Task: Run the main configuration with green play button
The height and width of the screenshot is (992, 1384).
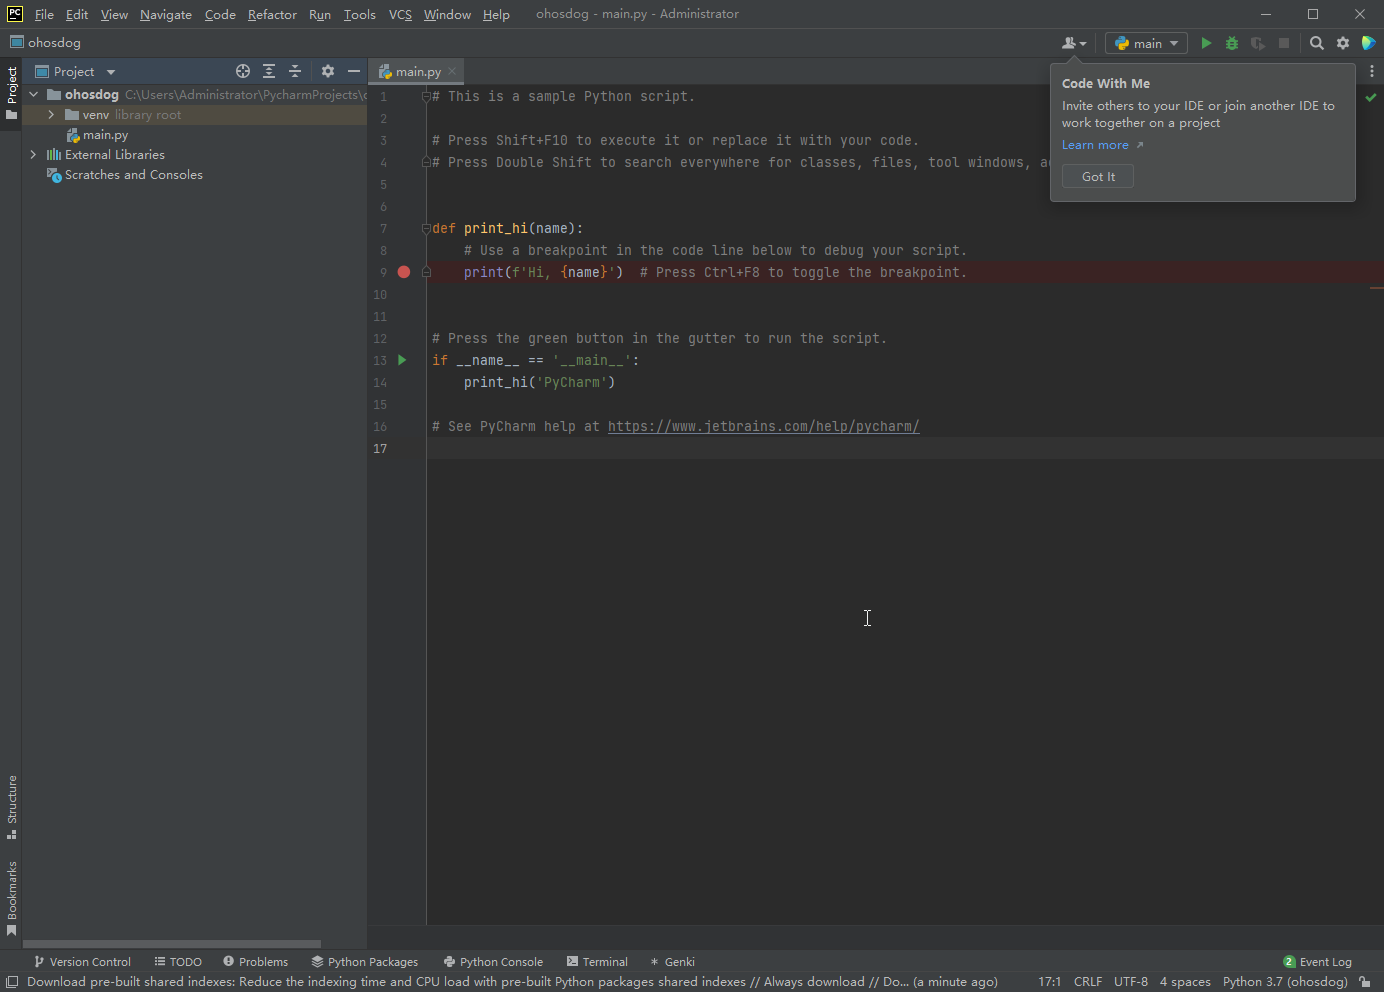Action: point(1206,43)
